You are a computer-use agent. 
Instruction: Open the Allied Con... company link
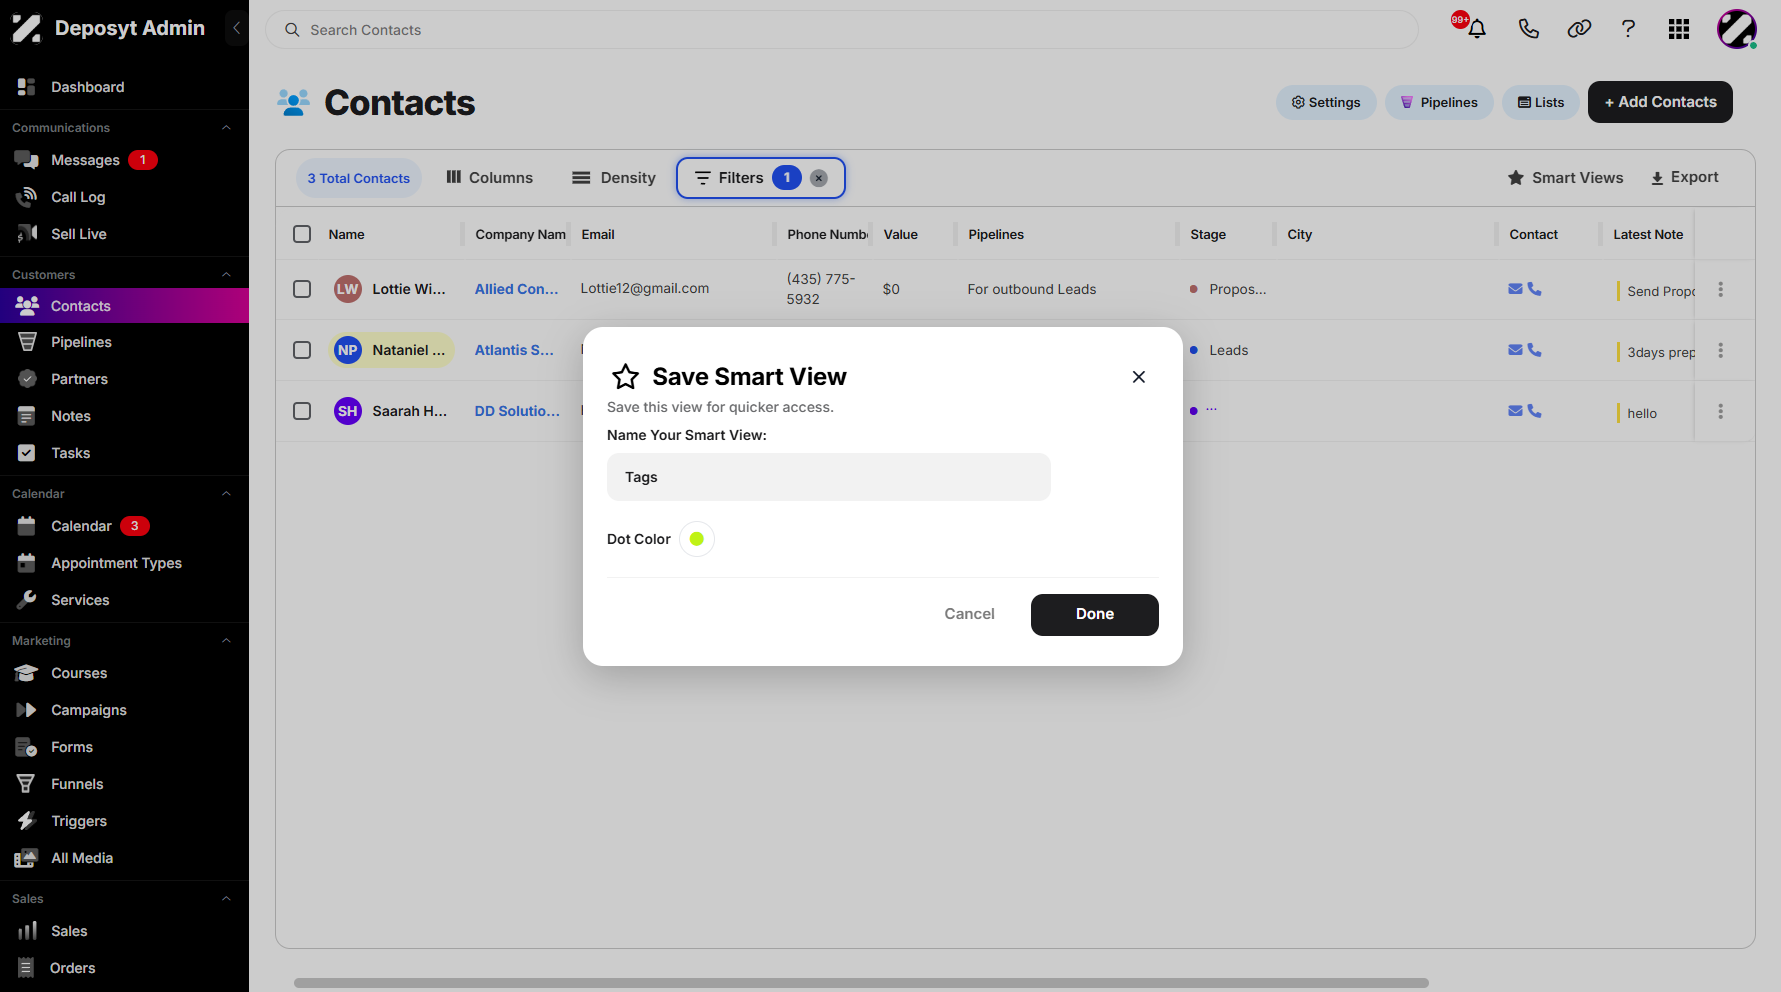point(516,289)
